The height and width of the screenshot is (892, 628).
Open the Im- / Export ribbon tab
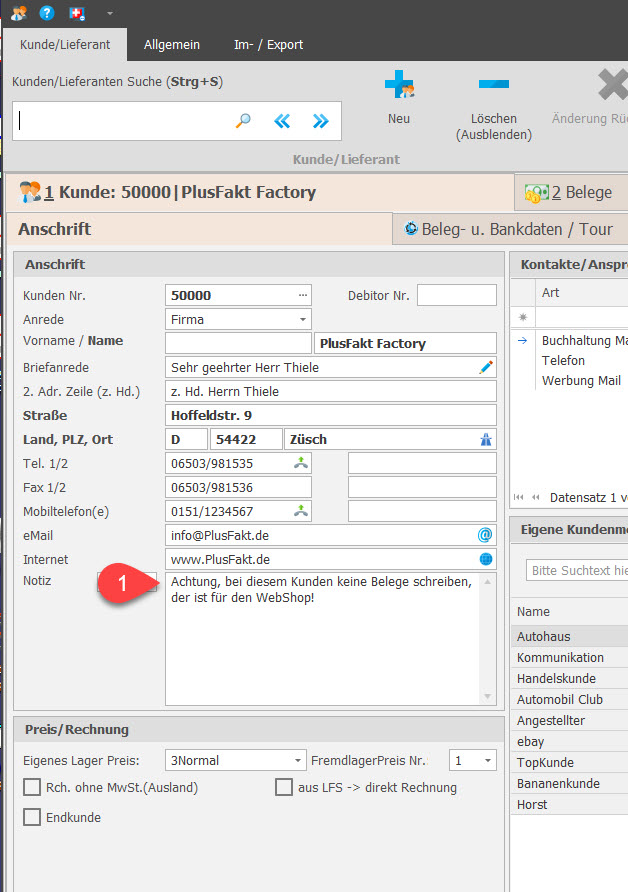pos(268,44)
